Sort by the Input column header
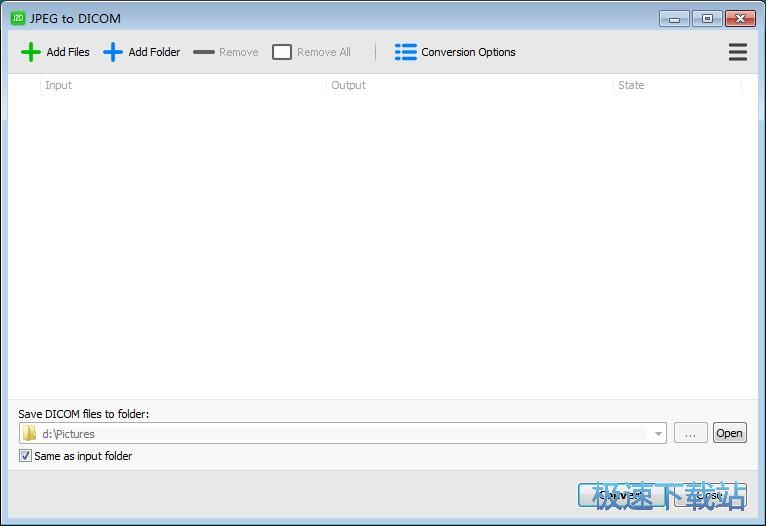This screenshot has width=766, height=526. (x=183, y=85)
